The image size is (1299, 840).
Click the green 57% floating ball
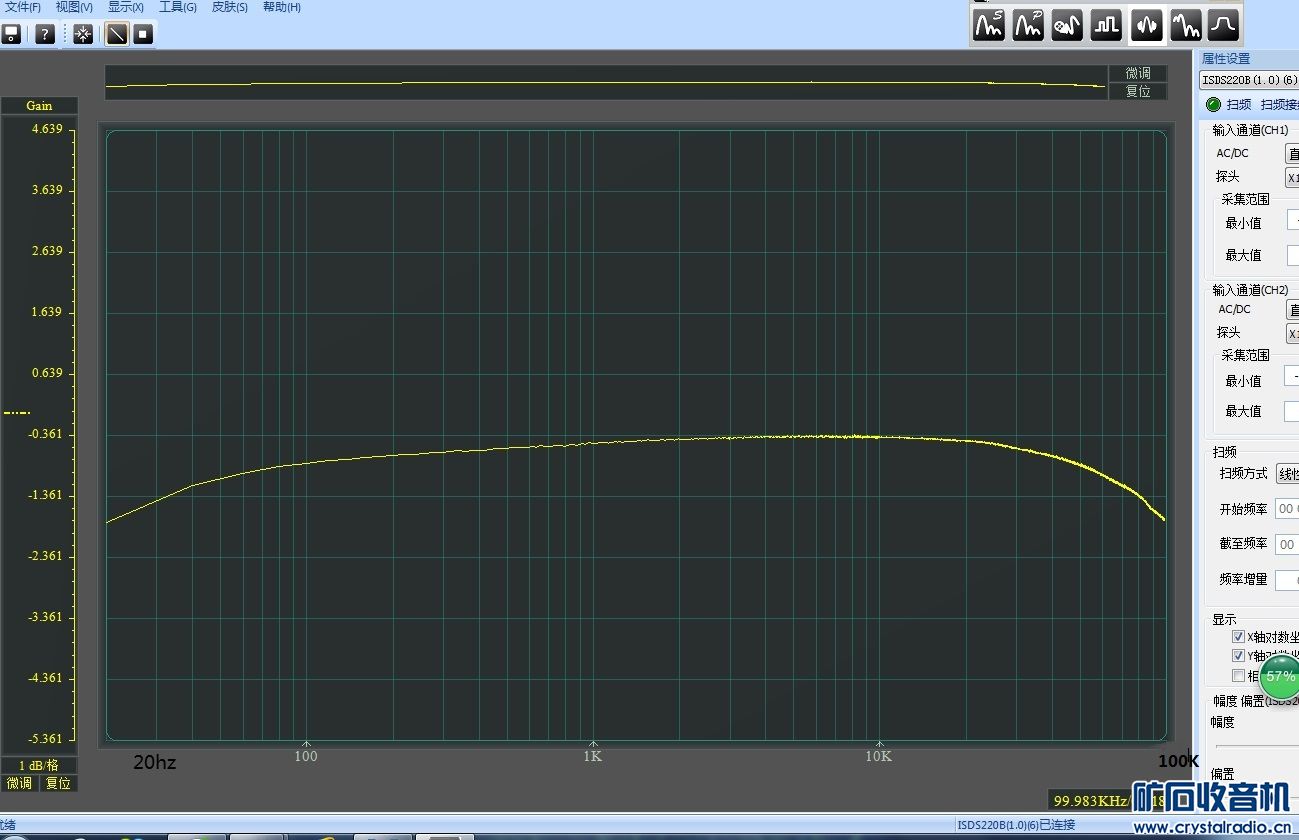(x=1280, y=677)
